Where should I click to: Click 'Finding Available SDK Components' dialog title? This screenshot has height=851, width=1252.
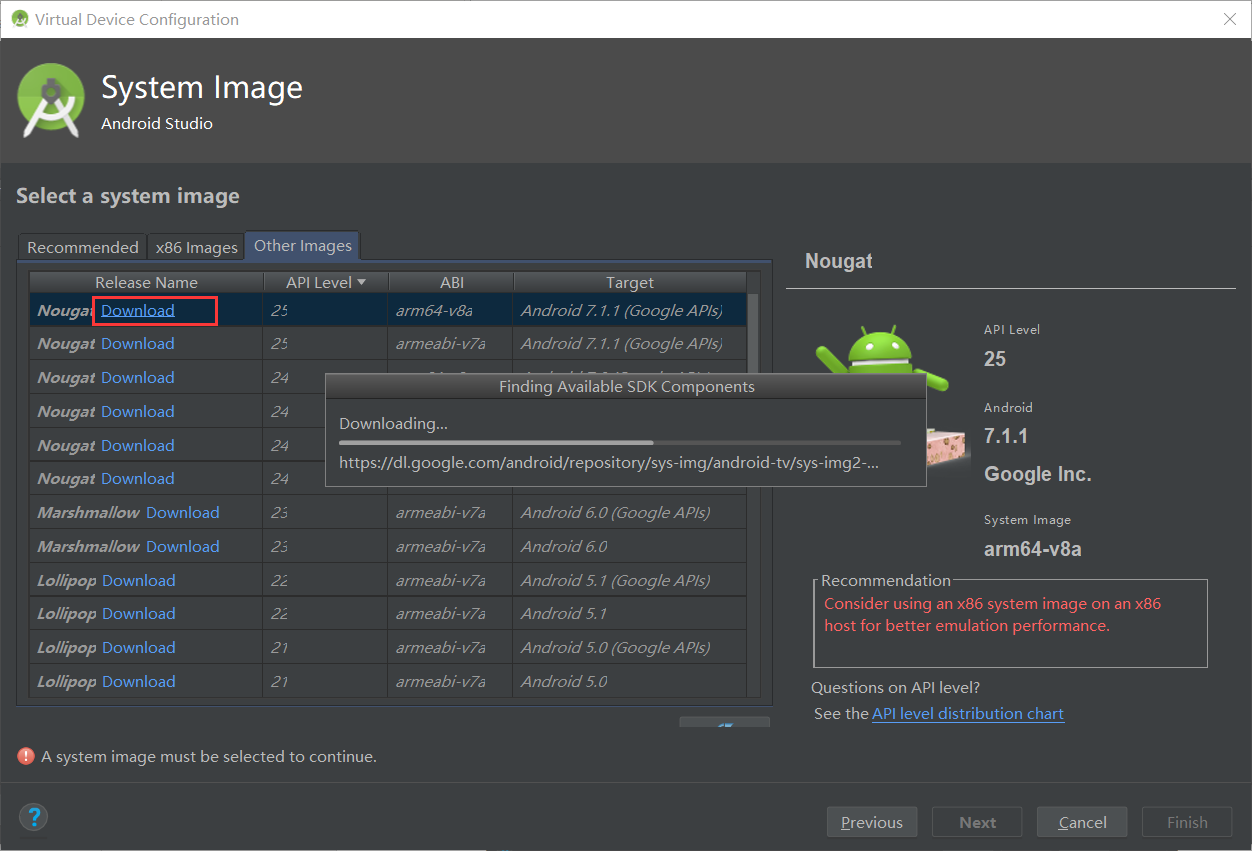coord(627,386)
